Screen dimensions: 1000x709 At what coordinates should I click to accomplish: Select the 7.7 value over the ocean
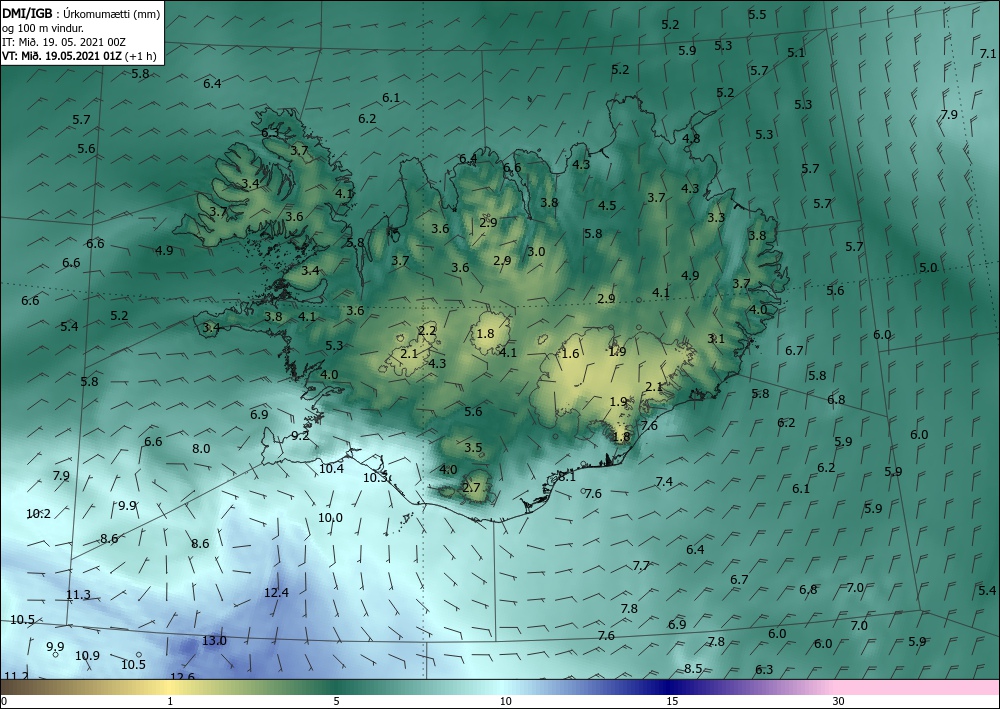[641, 565]
